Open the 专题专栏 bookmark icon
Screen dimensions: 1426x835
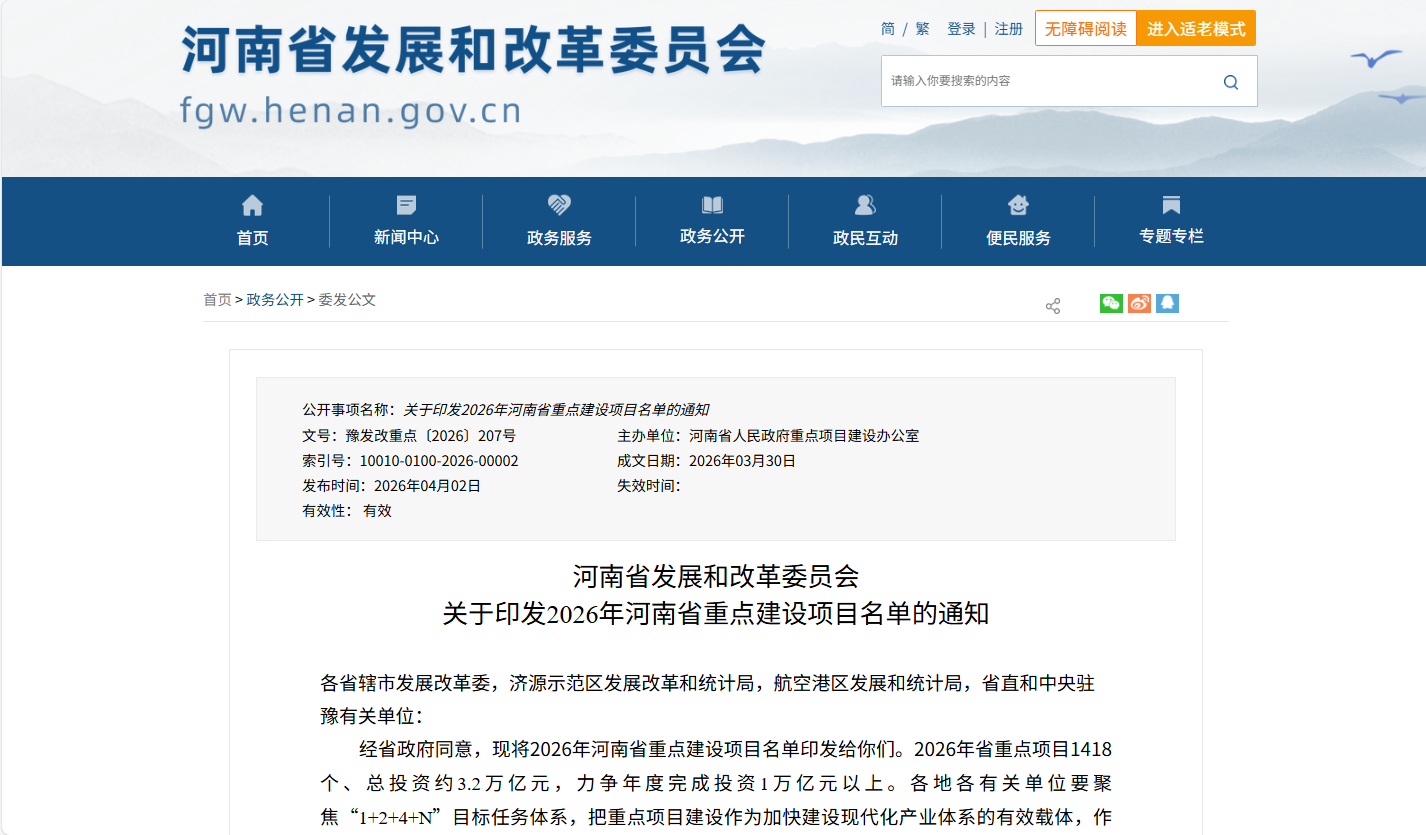[x=1171, y=206]
